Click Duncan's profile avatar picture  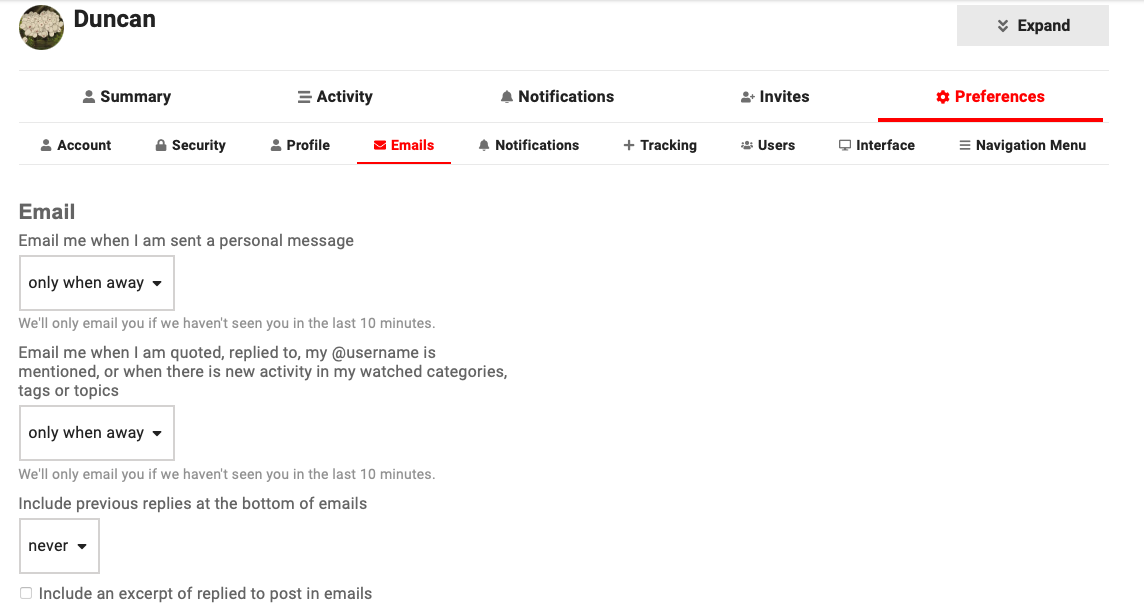pos(41,27)
